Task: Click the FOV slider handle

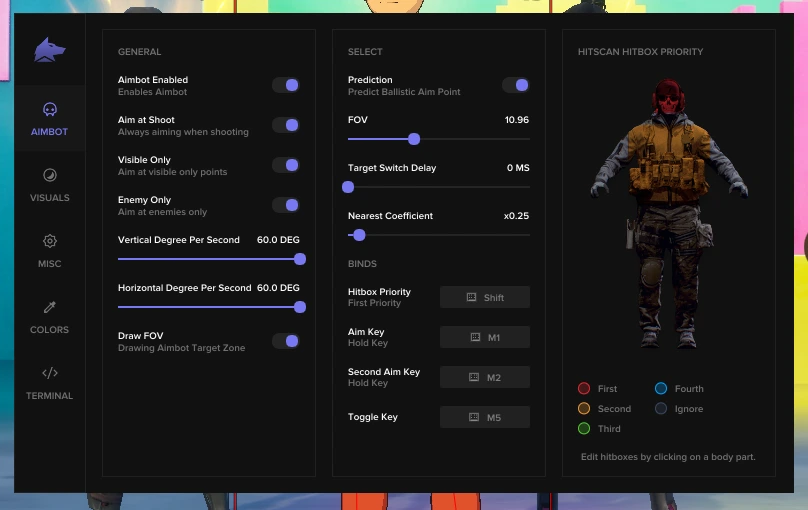Action: (x=414, y=139)
